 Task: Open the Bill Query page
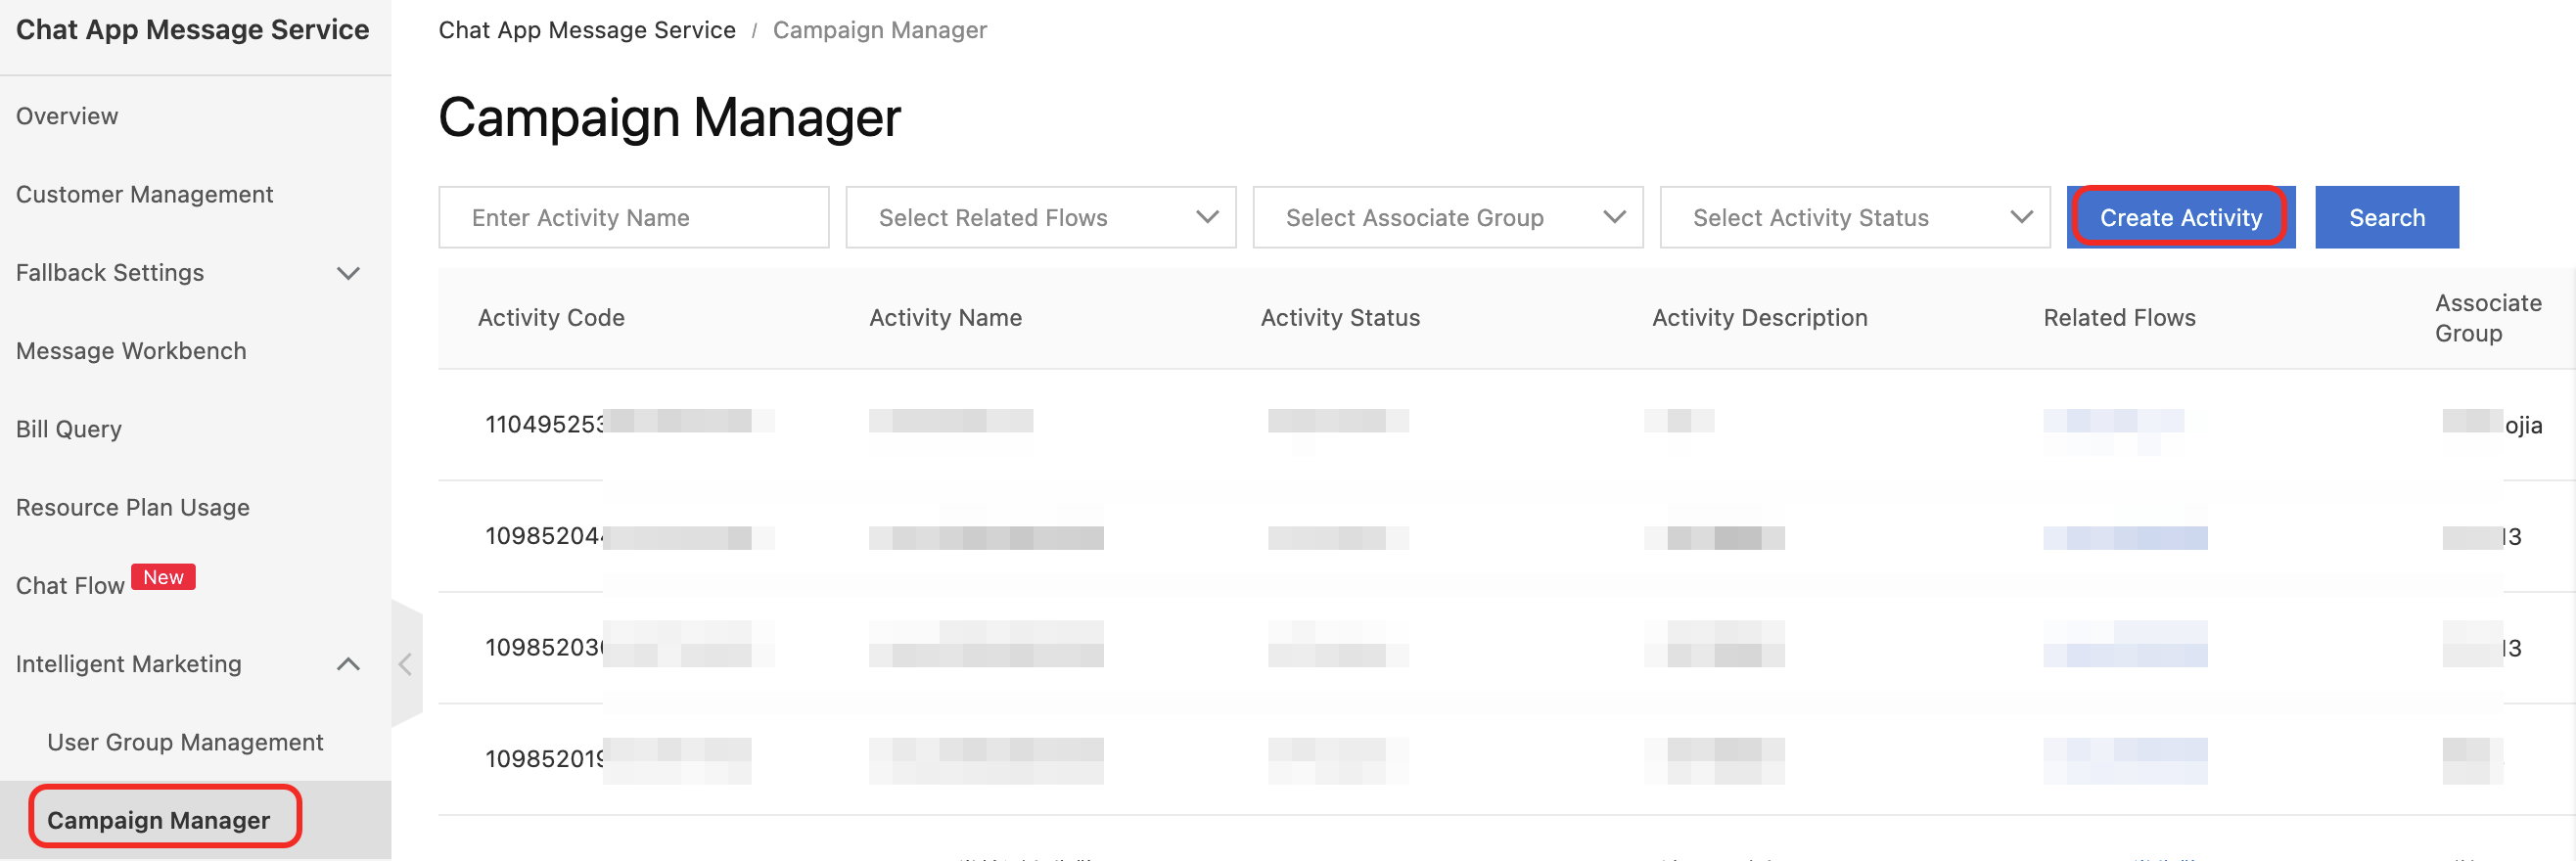[69, 429]
